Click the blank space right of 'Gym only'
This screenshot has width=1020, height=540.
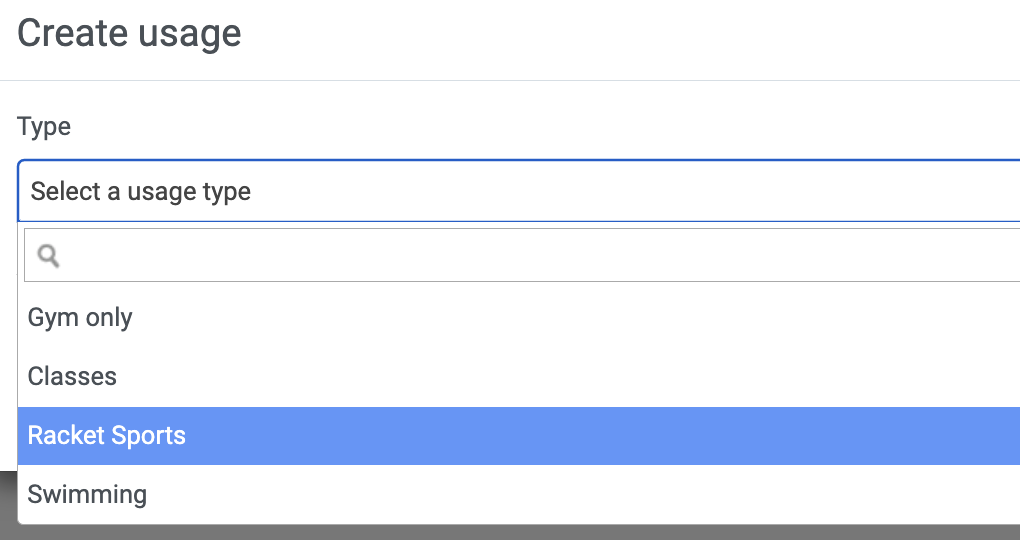coord(576,317)
